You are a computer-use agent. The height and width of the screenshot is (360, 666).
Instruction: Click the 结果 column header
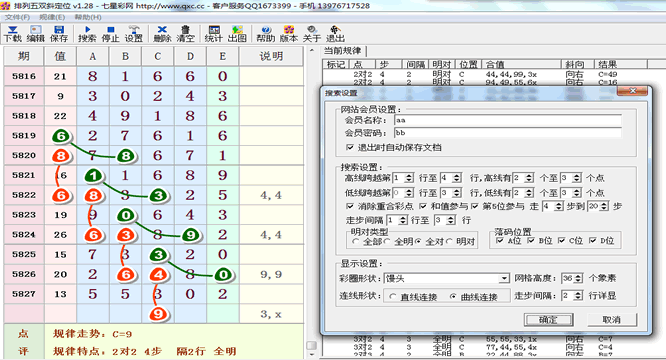coord(620,64)
